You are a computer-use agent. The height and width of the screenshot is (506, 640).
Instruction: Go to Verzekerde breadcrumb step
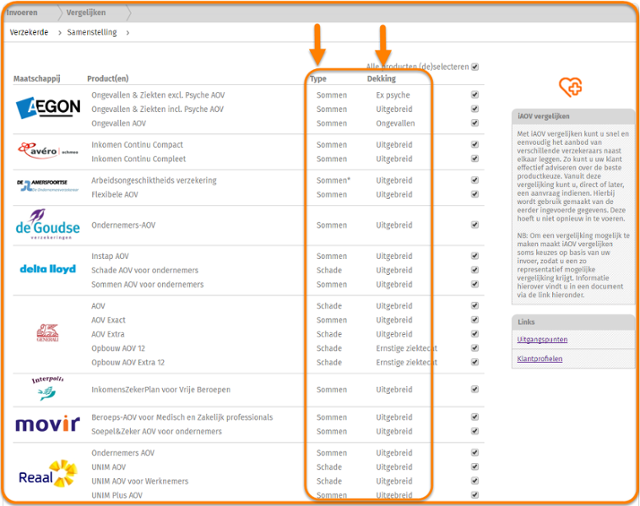click(29, 32)
